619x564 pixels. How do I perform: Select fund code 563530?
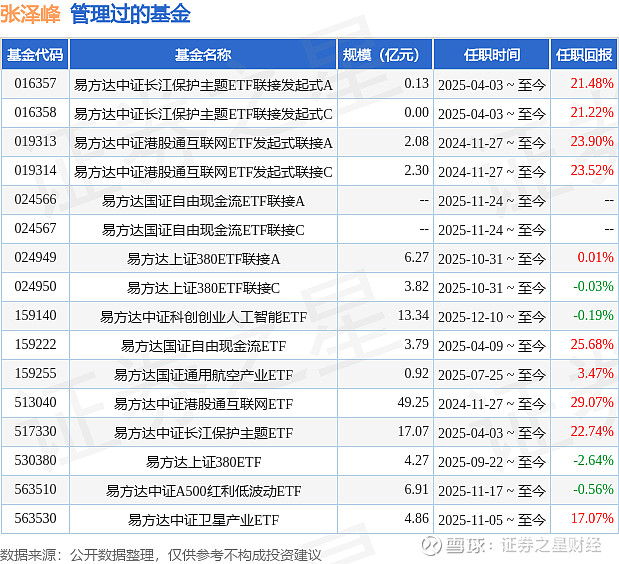point(35,519)
